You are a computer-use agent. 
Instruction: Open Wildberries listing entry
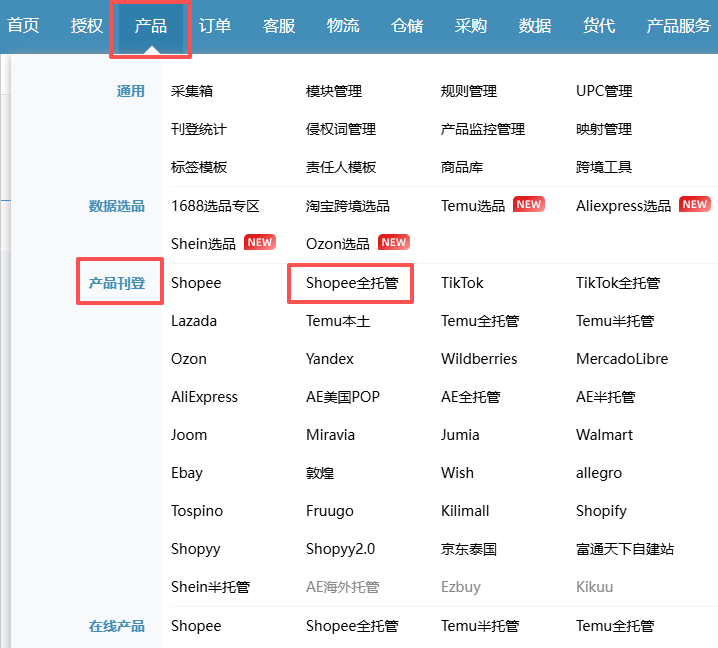pos(479,359)
